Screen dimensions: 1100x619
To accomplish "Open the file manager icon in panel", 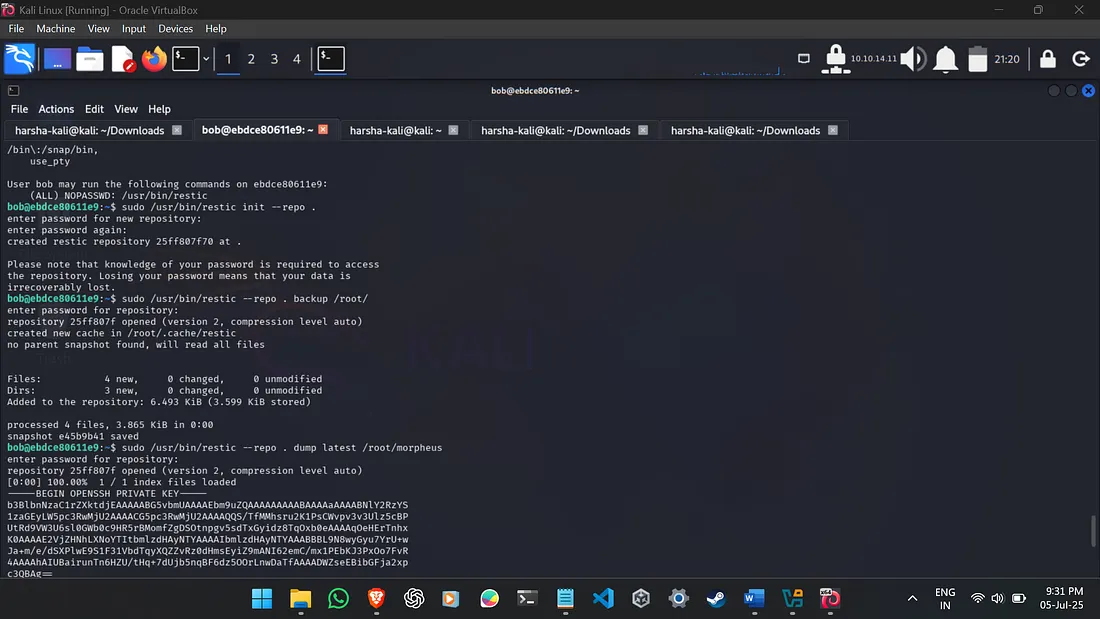I will coord(88,58).
